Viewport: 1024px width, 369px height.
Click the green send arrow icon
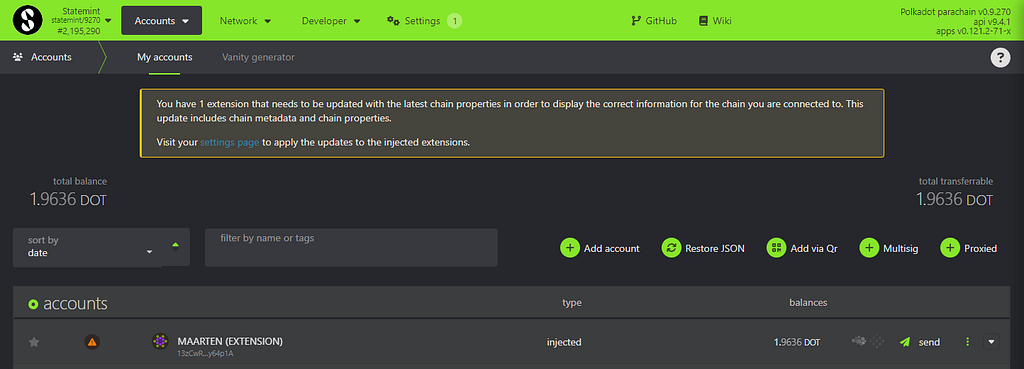coord(904,342)
